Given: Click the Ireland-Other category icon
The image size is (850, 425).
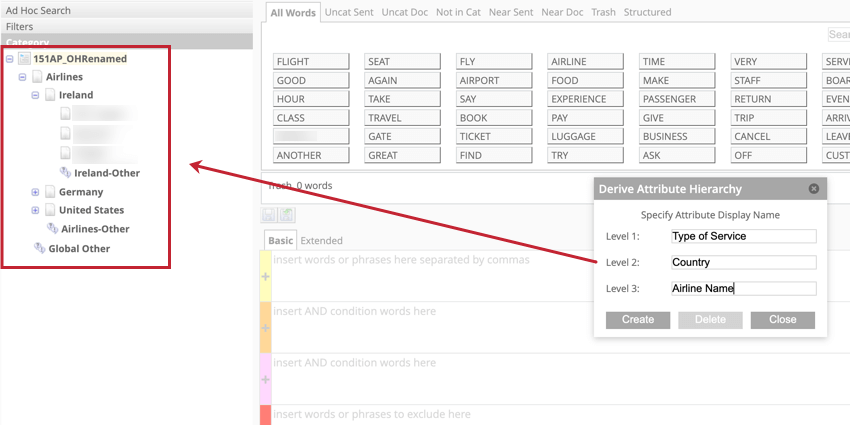Looking at the screenshot, I should (x=66, y=172).
